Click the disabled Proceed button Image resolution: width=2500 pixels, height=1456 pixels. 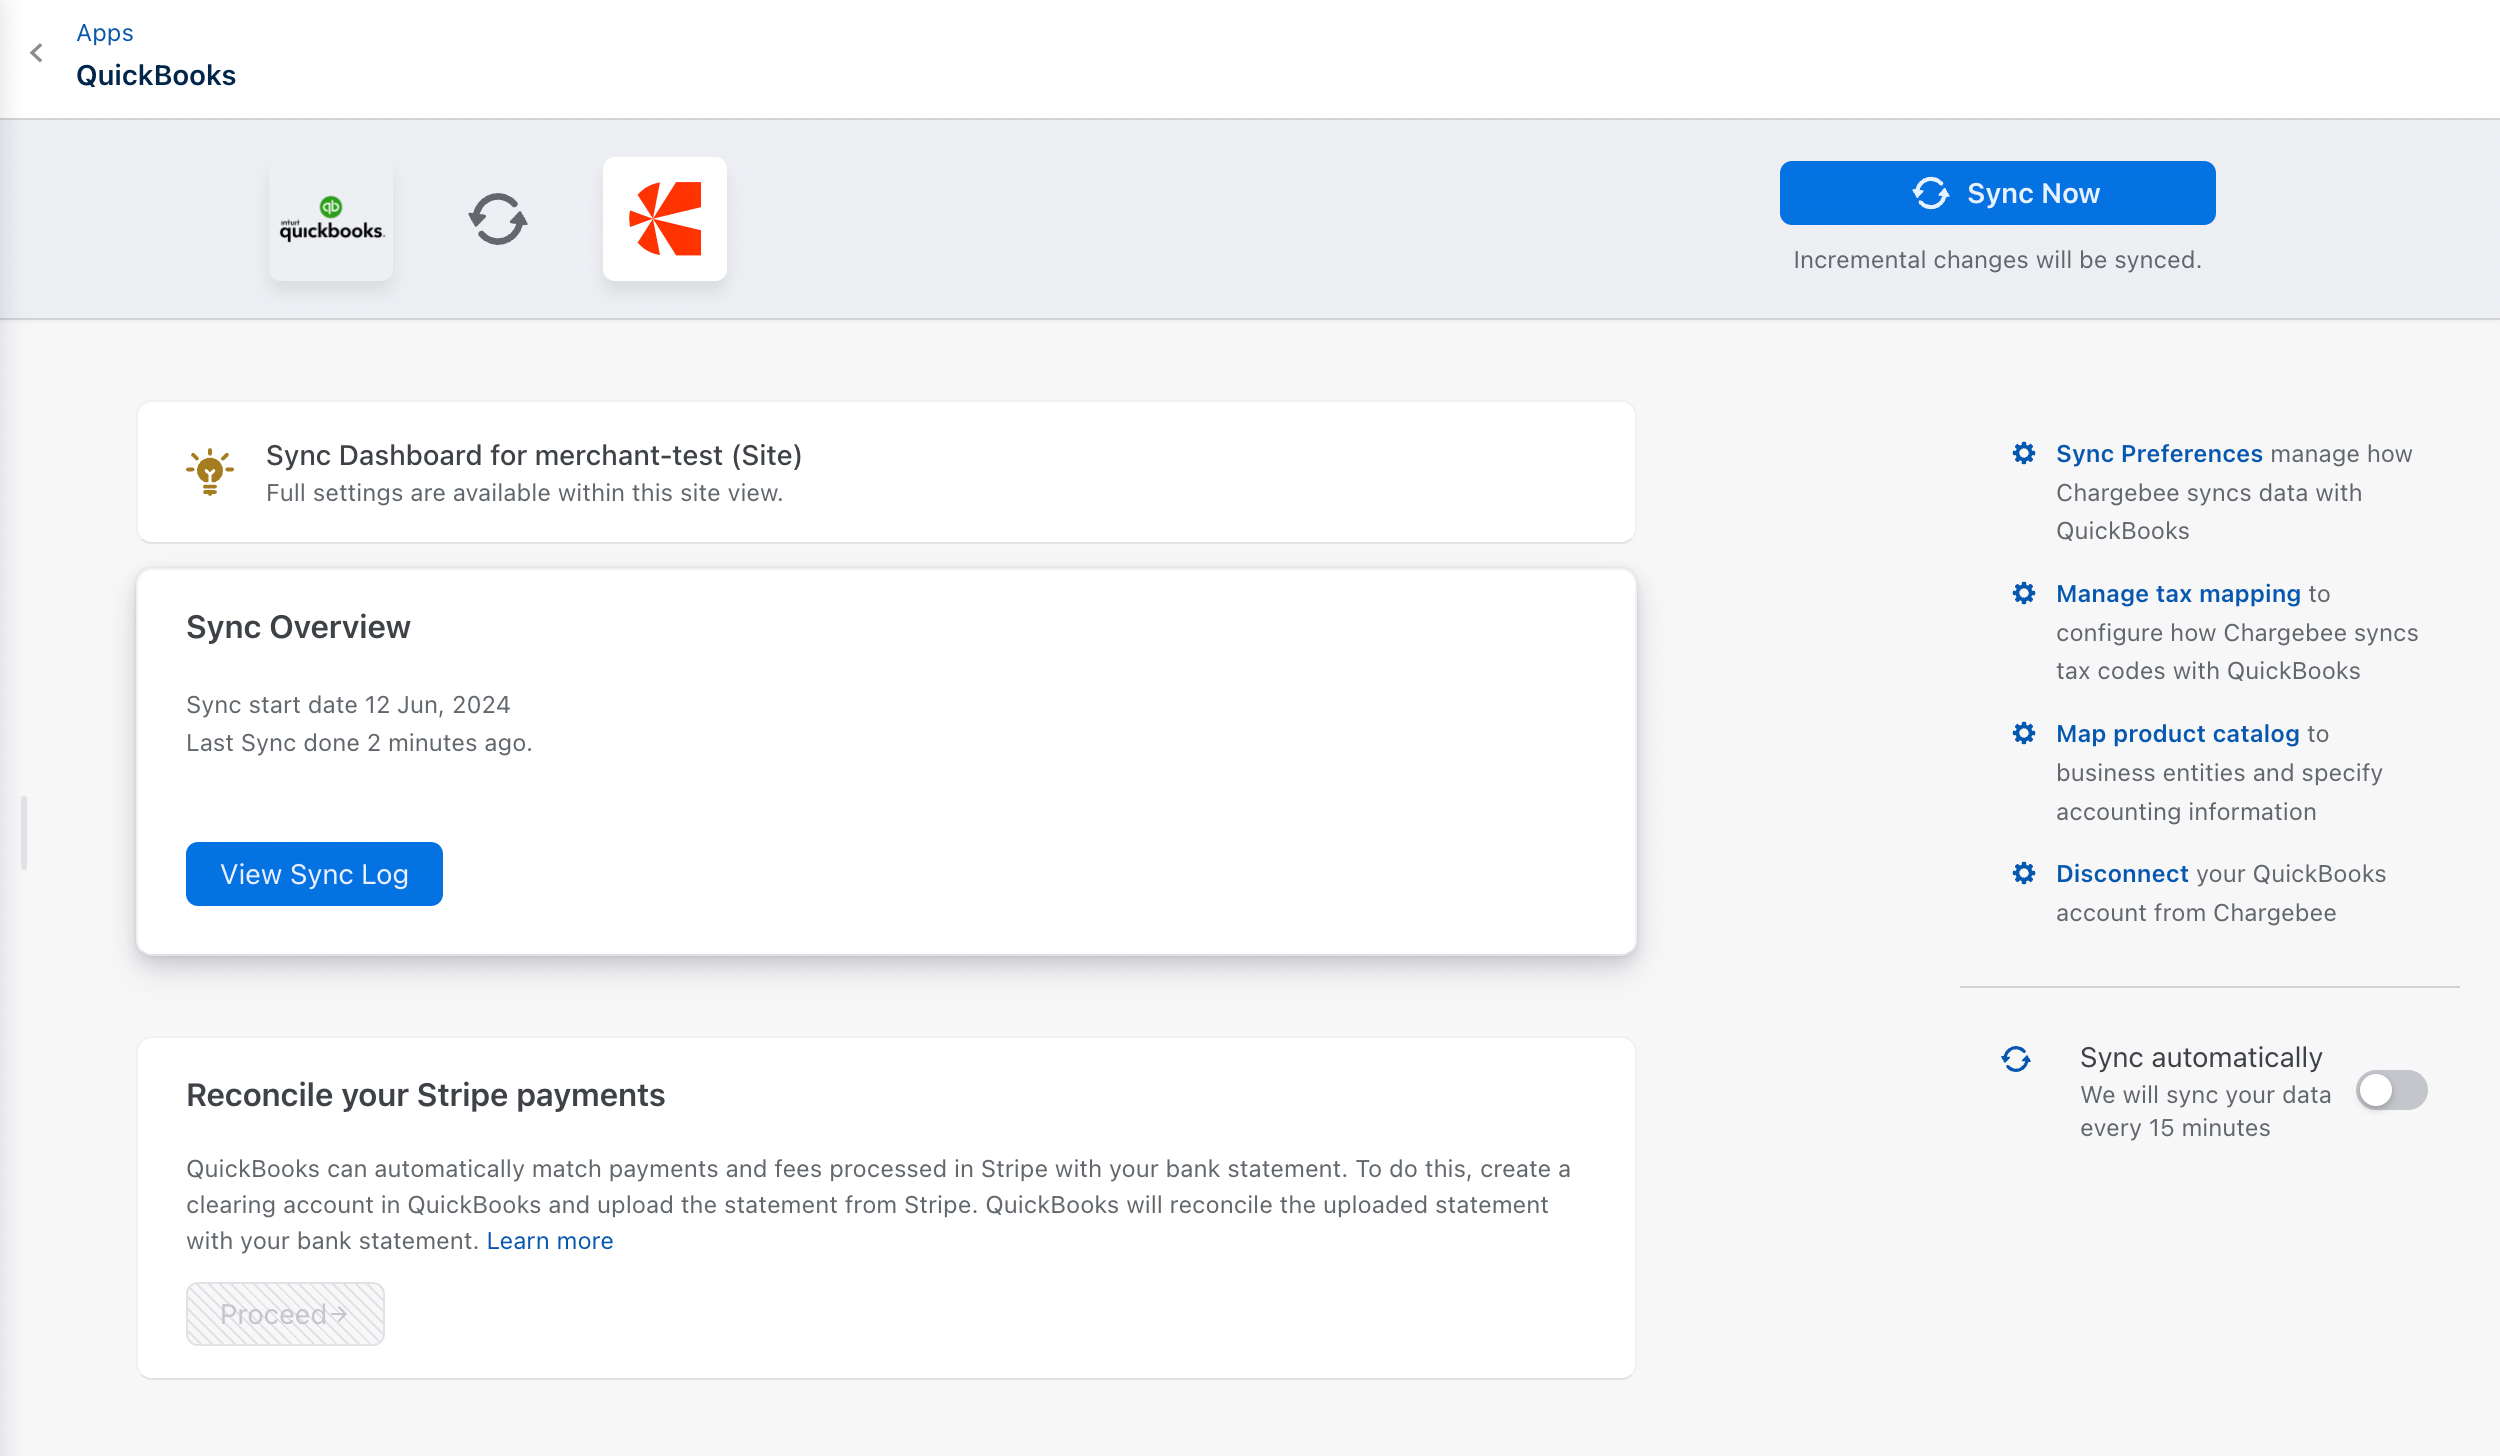pos(285,1314)
